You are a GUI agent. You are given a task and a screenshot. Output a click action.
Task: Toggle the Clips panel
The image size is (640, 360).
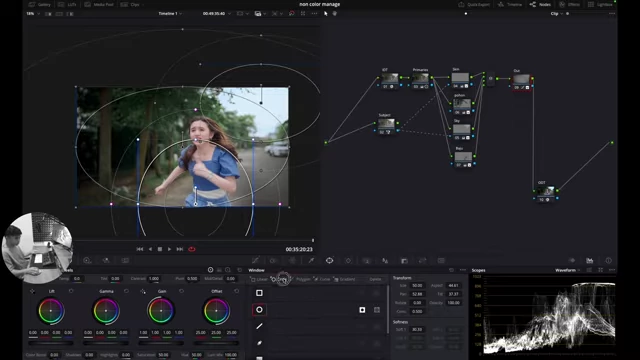point(131,4)
